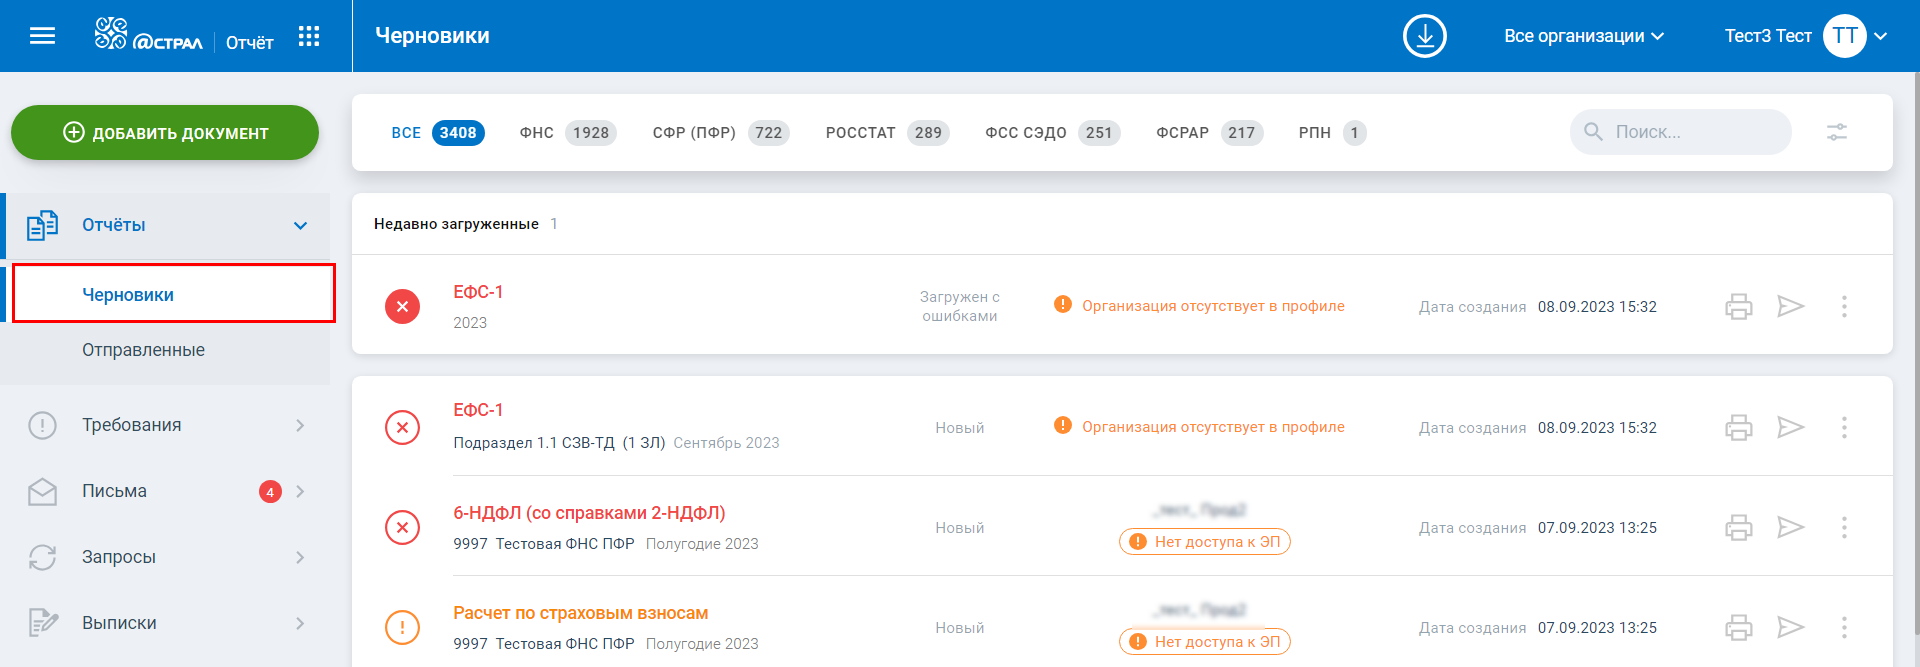Open more options for Расчет по страховым взносам

tap(1844, 627)
